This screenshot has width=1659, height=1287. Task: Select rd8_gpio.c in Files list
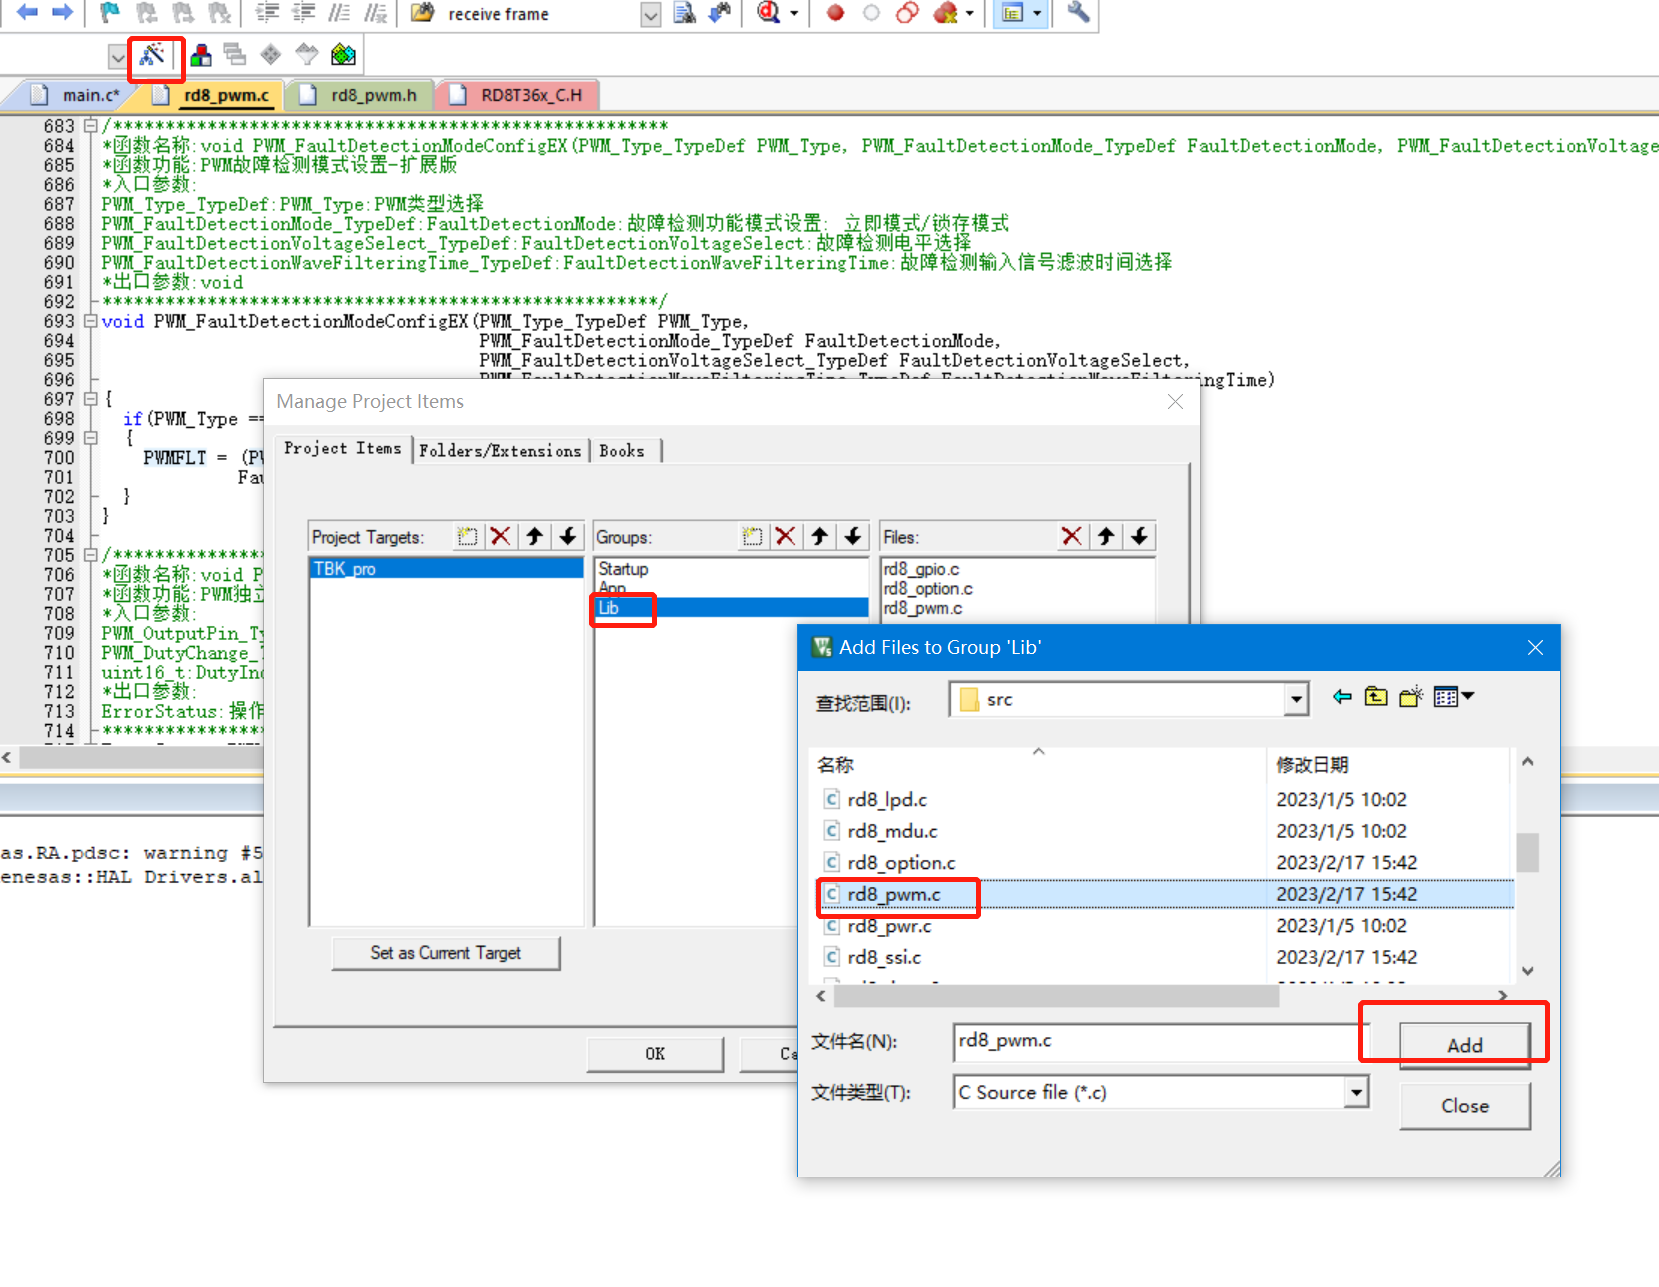[x=921, y=569]
